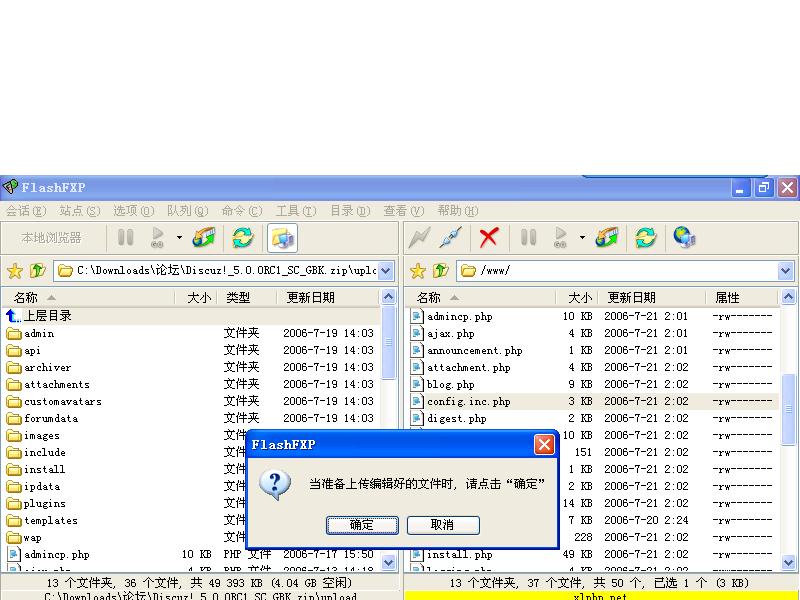Sort the local pane by 名称 column
800x600 pixels.
click(89, 297)
